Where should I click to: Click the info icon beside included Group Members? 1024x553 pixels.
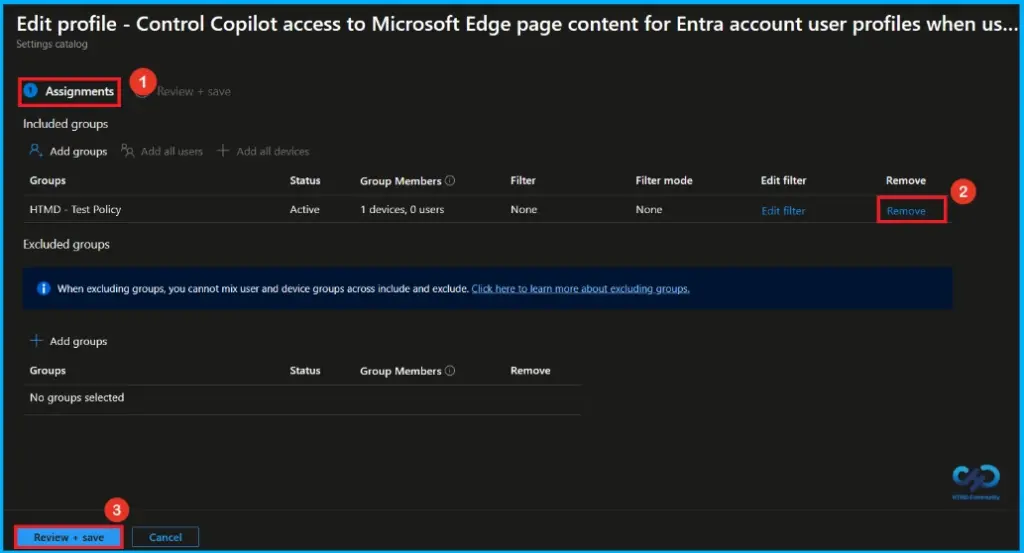tap(450, 181)
